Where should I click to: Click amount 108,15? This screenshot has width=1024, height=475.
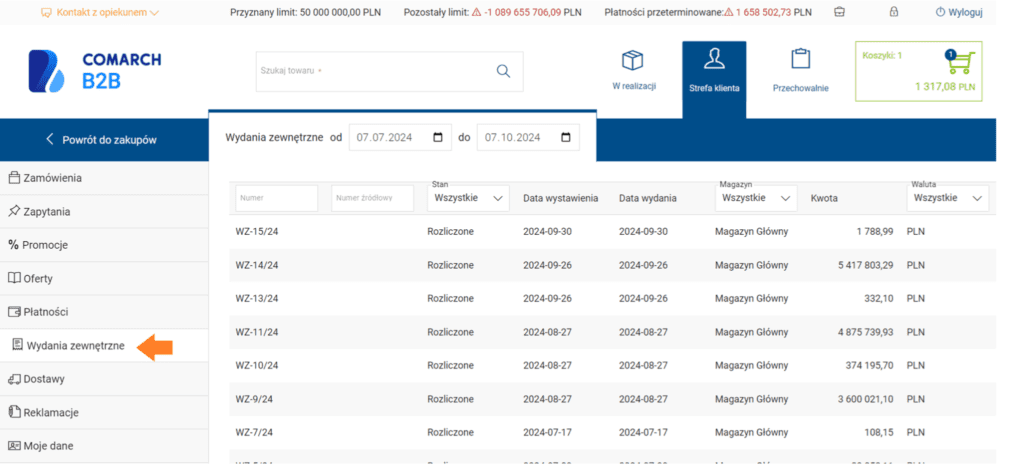(x=880, y=433)
